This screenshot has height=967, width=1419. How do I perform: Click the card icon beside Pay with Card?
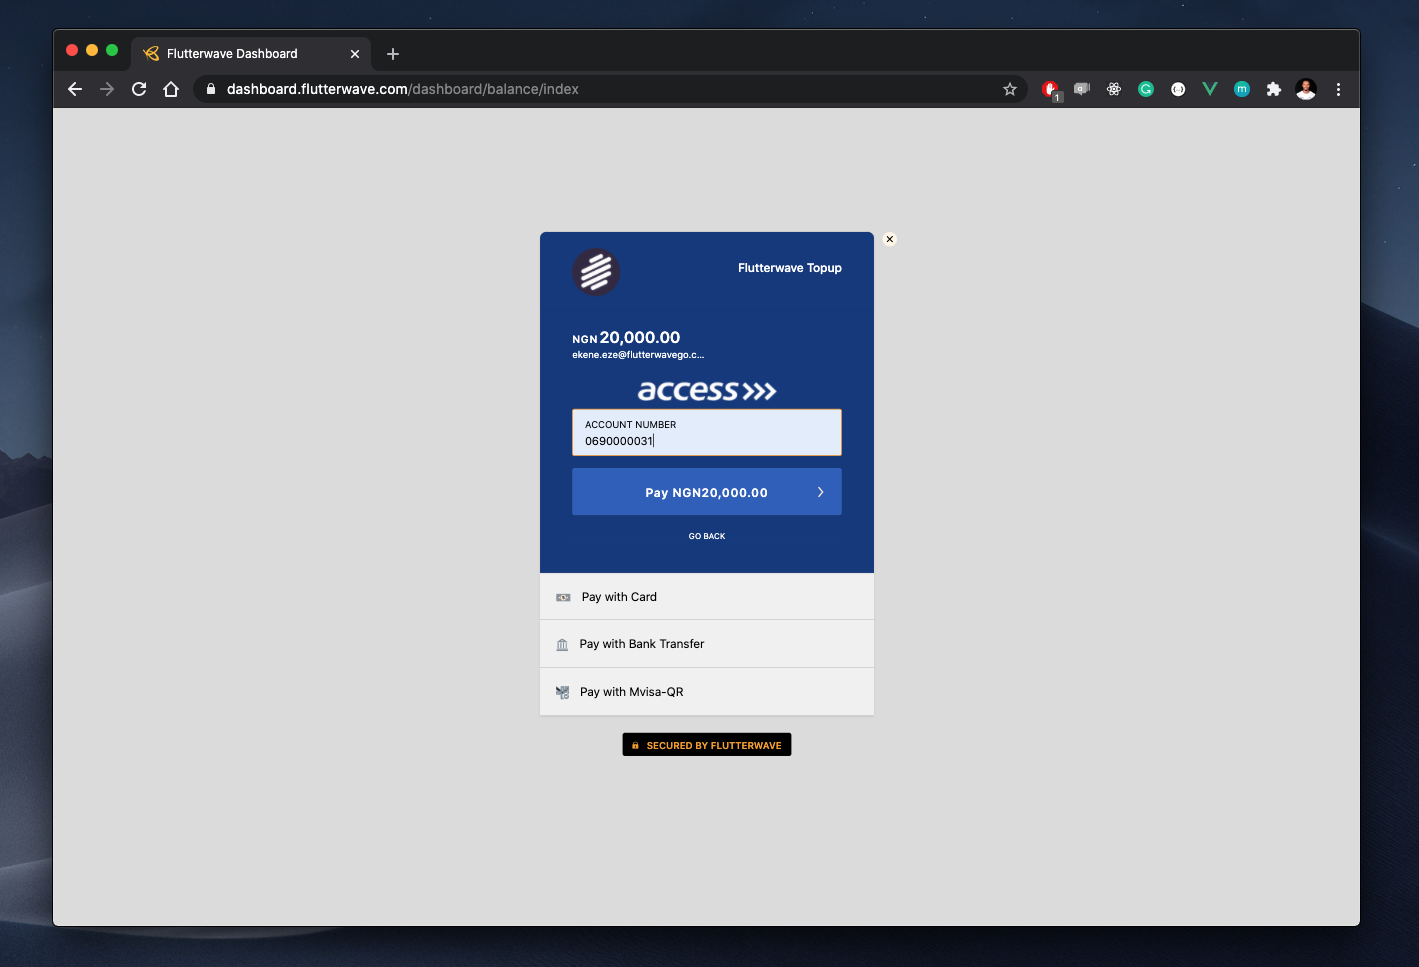point(563,597)
